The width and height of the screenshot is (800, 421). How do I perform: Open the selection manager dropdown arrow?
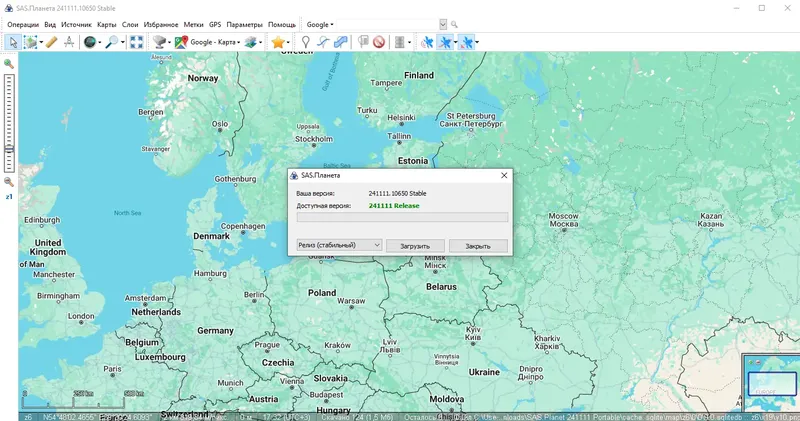click(x=41, y=42)
